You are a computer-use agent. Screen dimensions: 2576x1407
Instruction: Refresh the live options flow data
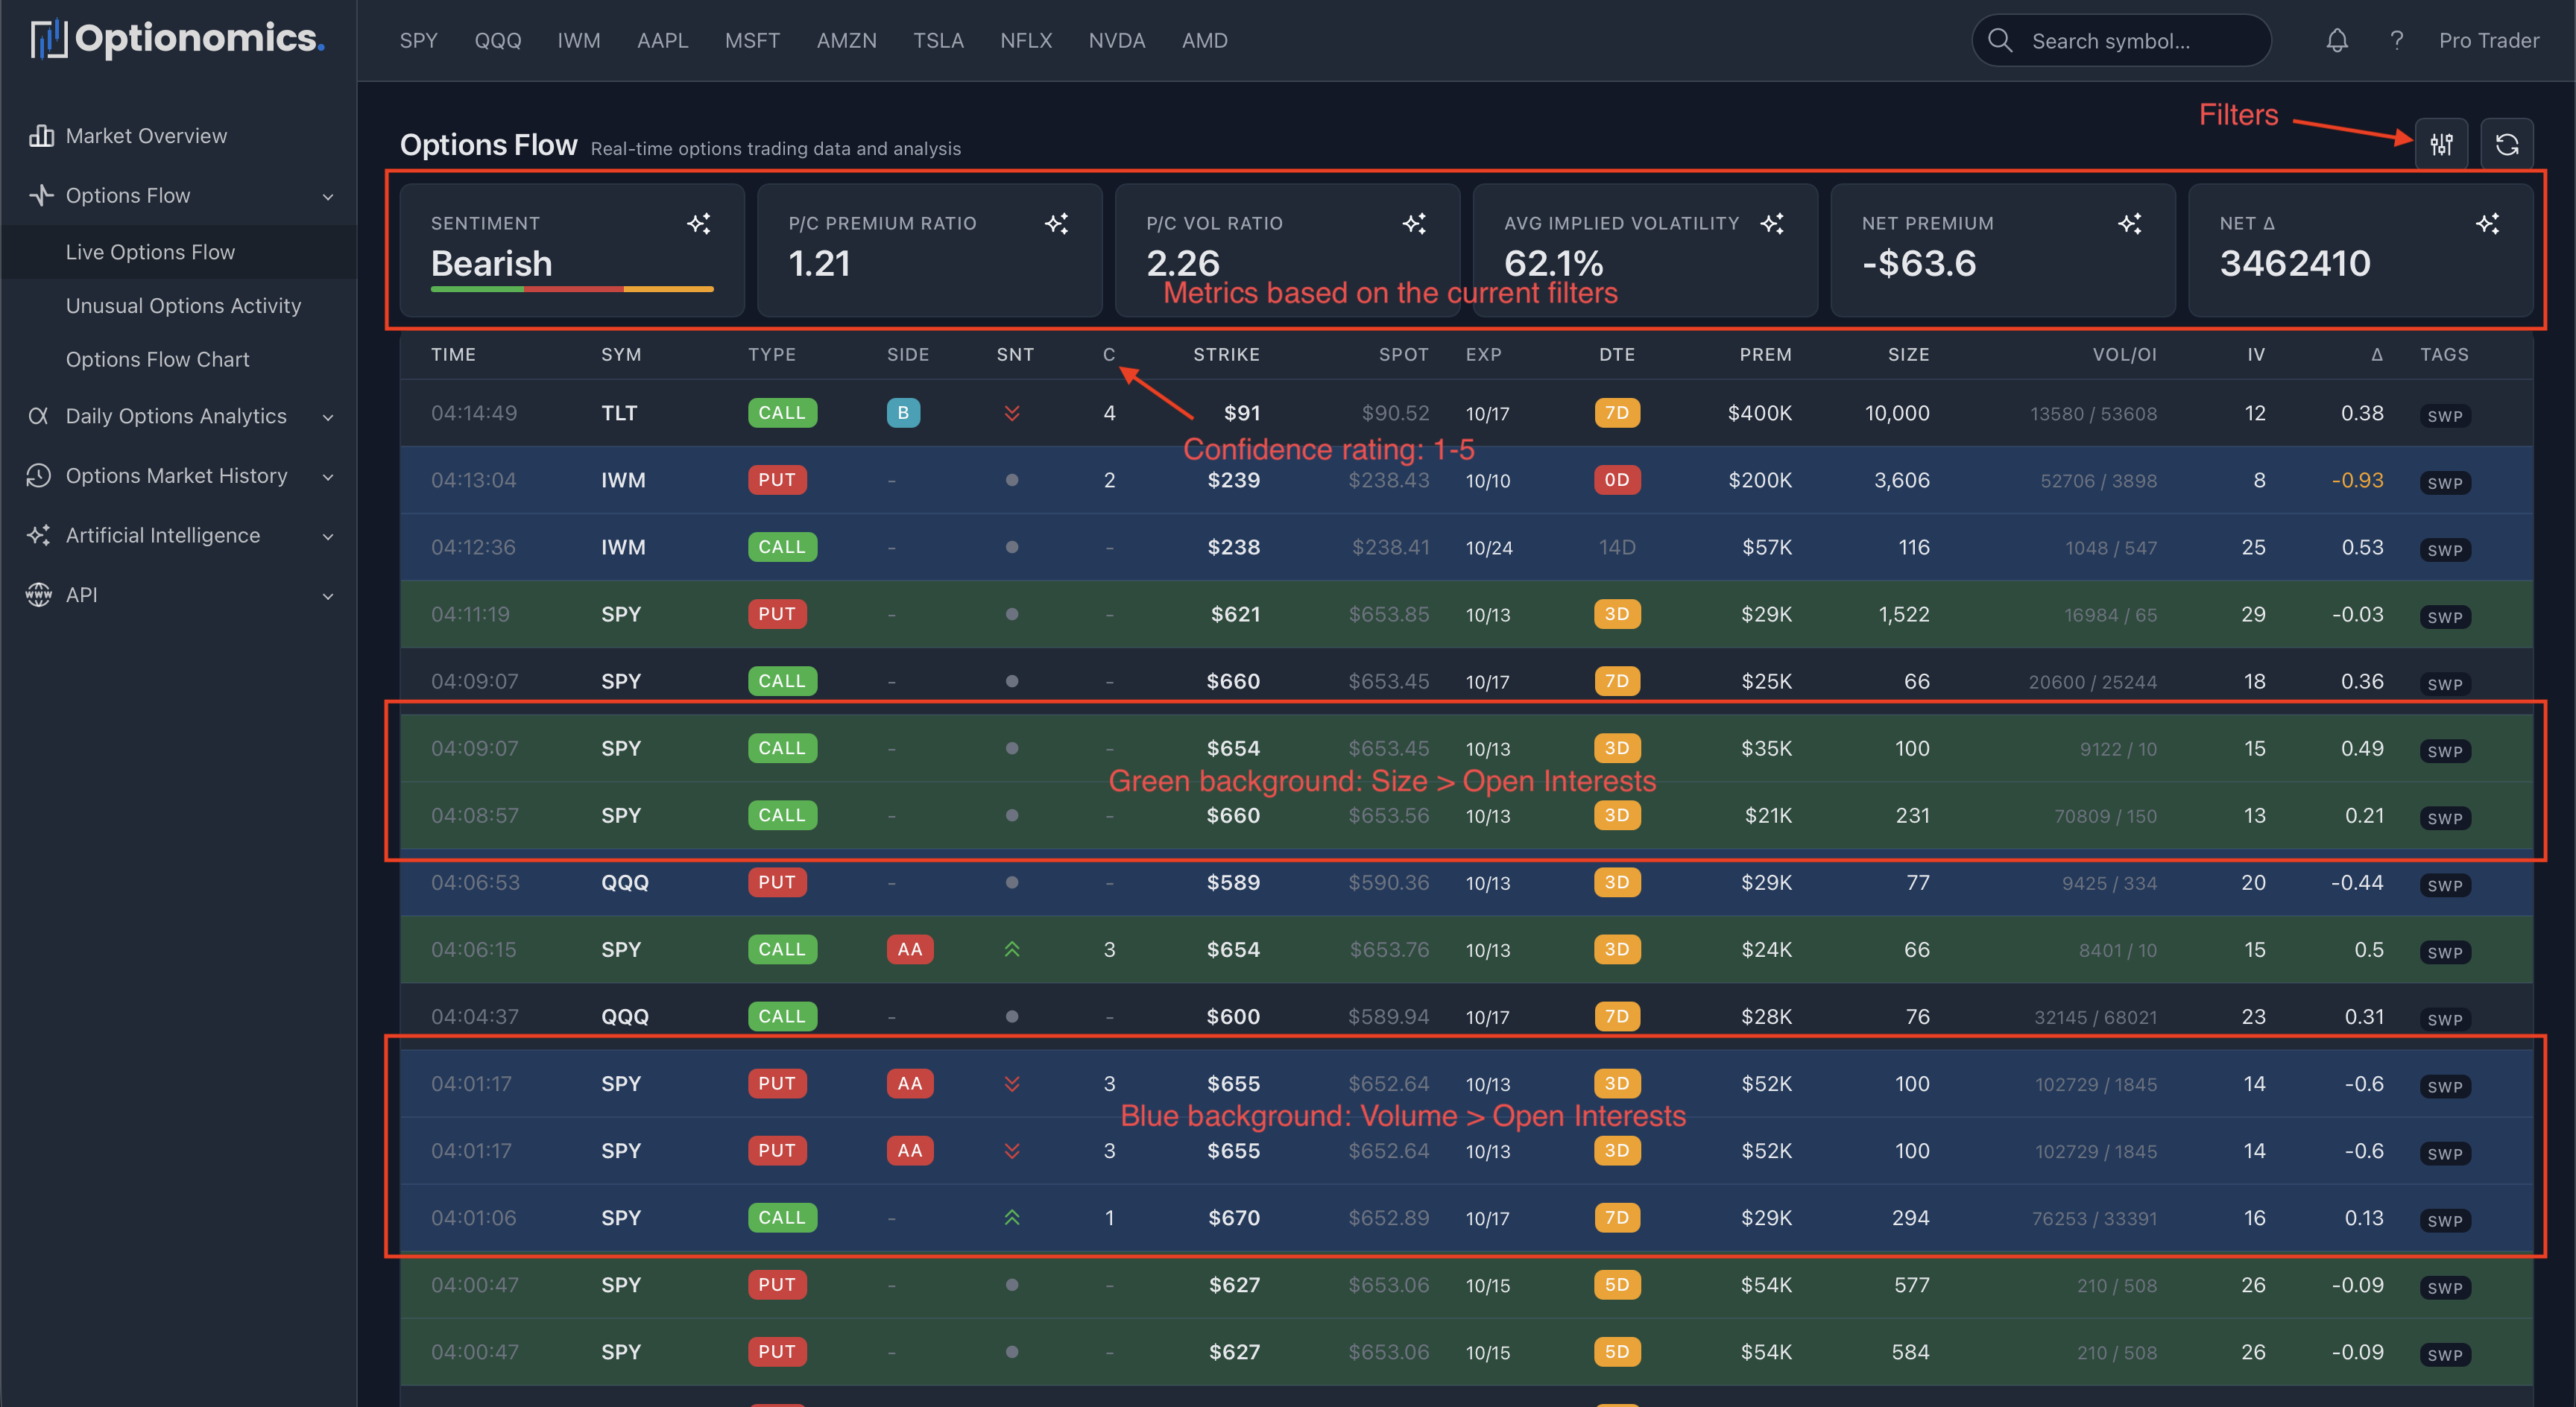click(2508, 144)
